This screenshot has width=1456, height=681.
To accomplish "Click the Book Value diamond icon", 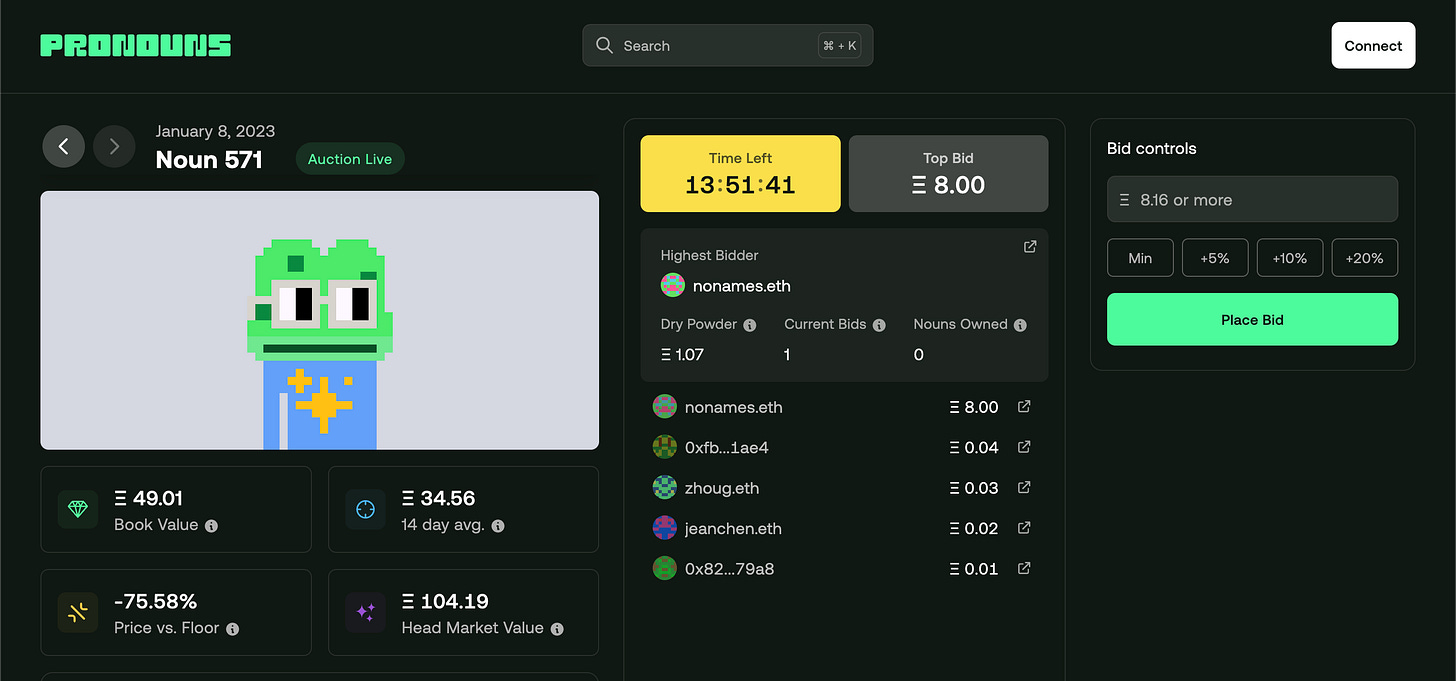I will (x=78, y=509).
